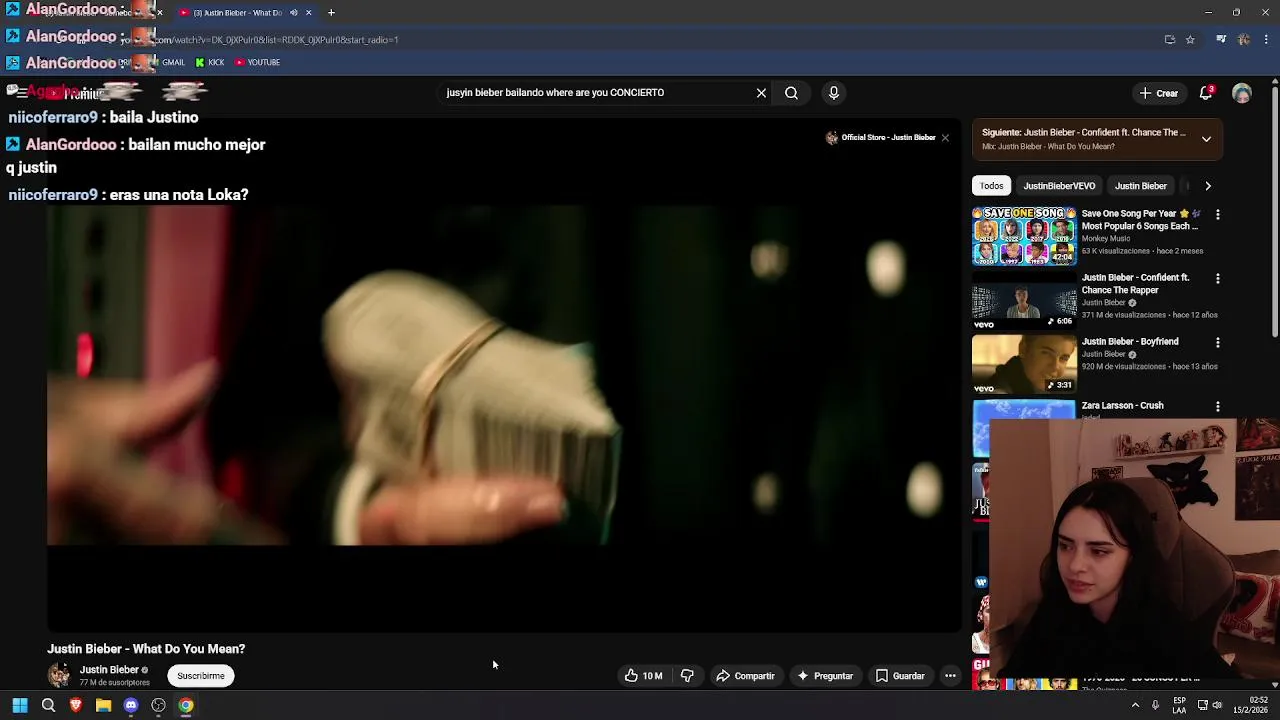Screen dimensions: 1280x720
Task: Open options for Boyfriend video
Action: (1218, 342)
